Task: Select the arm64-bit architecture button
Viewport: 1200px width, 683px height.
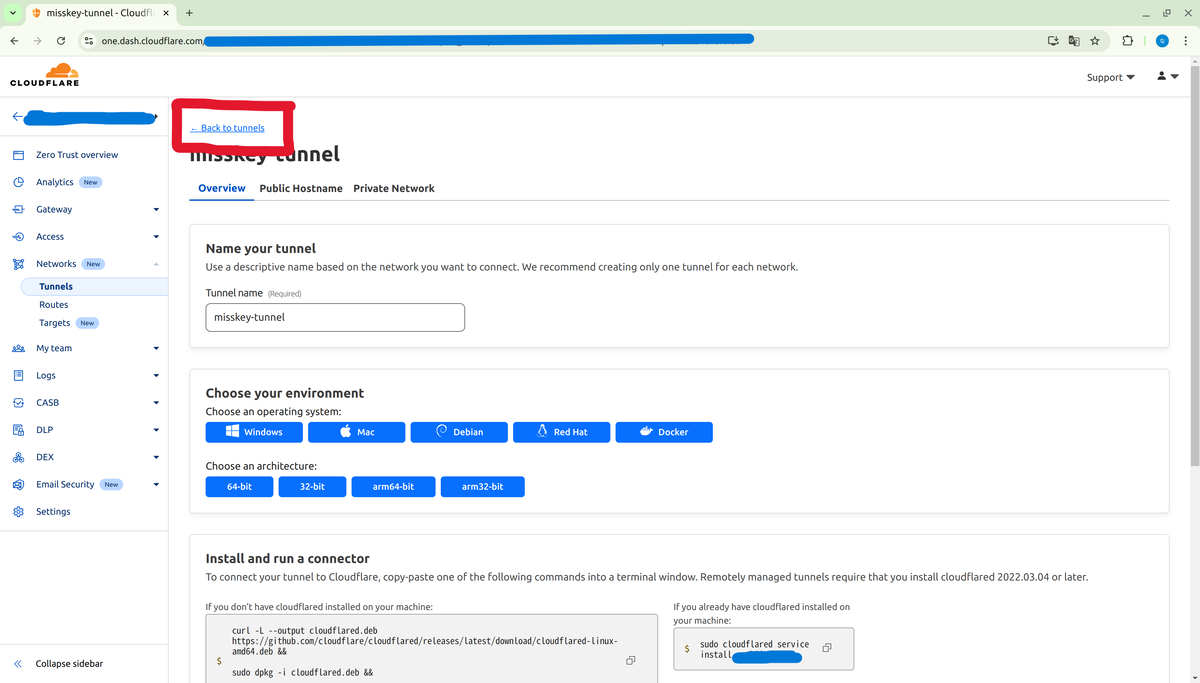Action: [x=393, y=487]
